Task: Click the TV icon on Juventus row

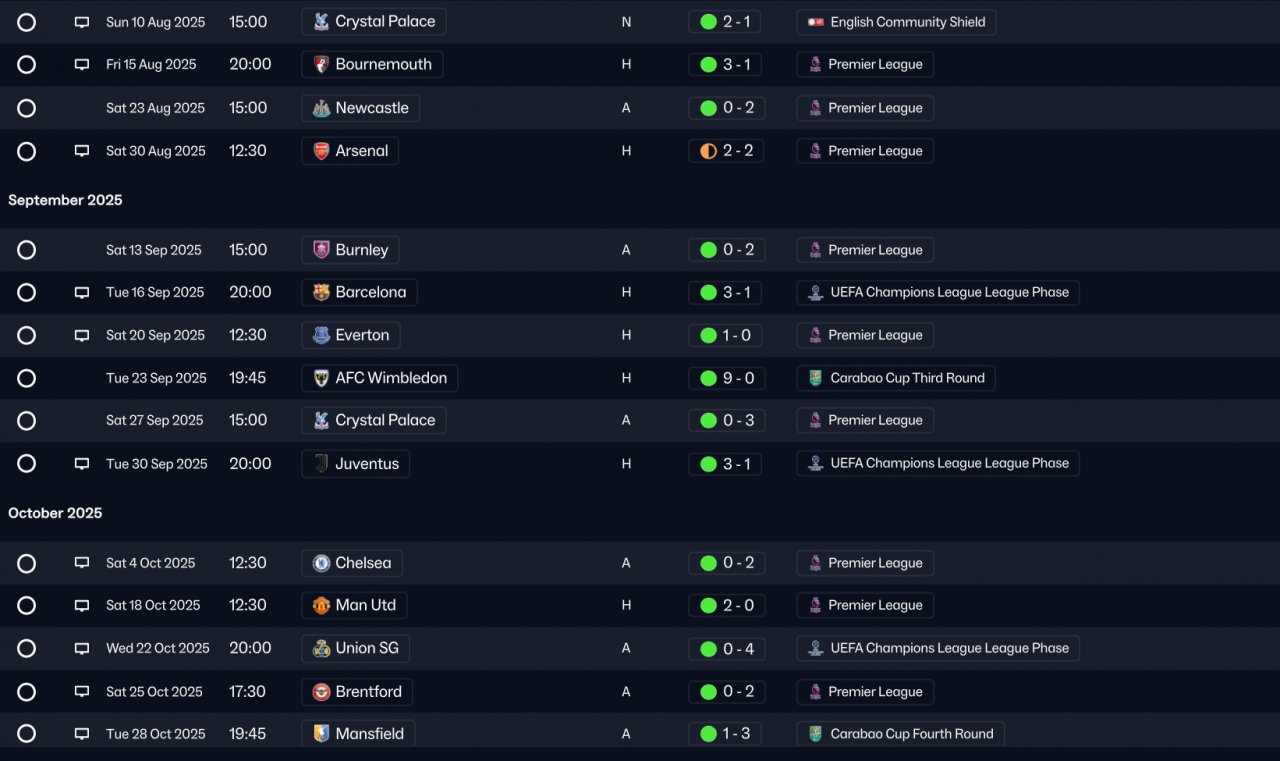Action: (x=82, y=464)
